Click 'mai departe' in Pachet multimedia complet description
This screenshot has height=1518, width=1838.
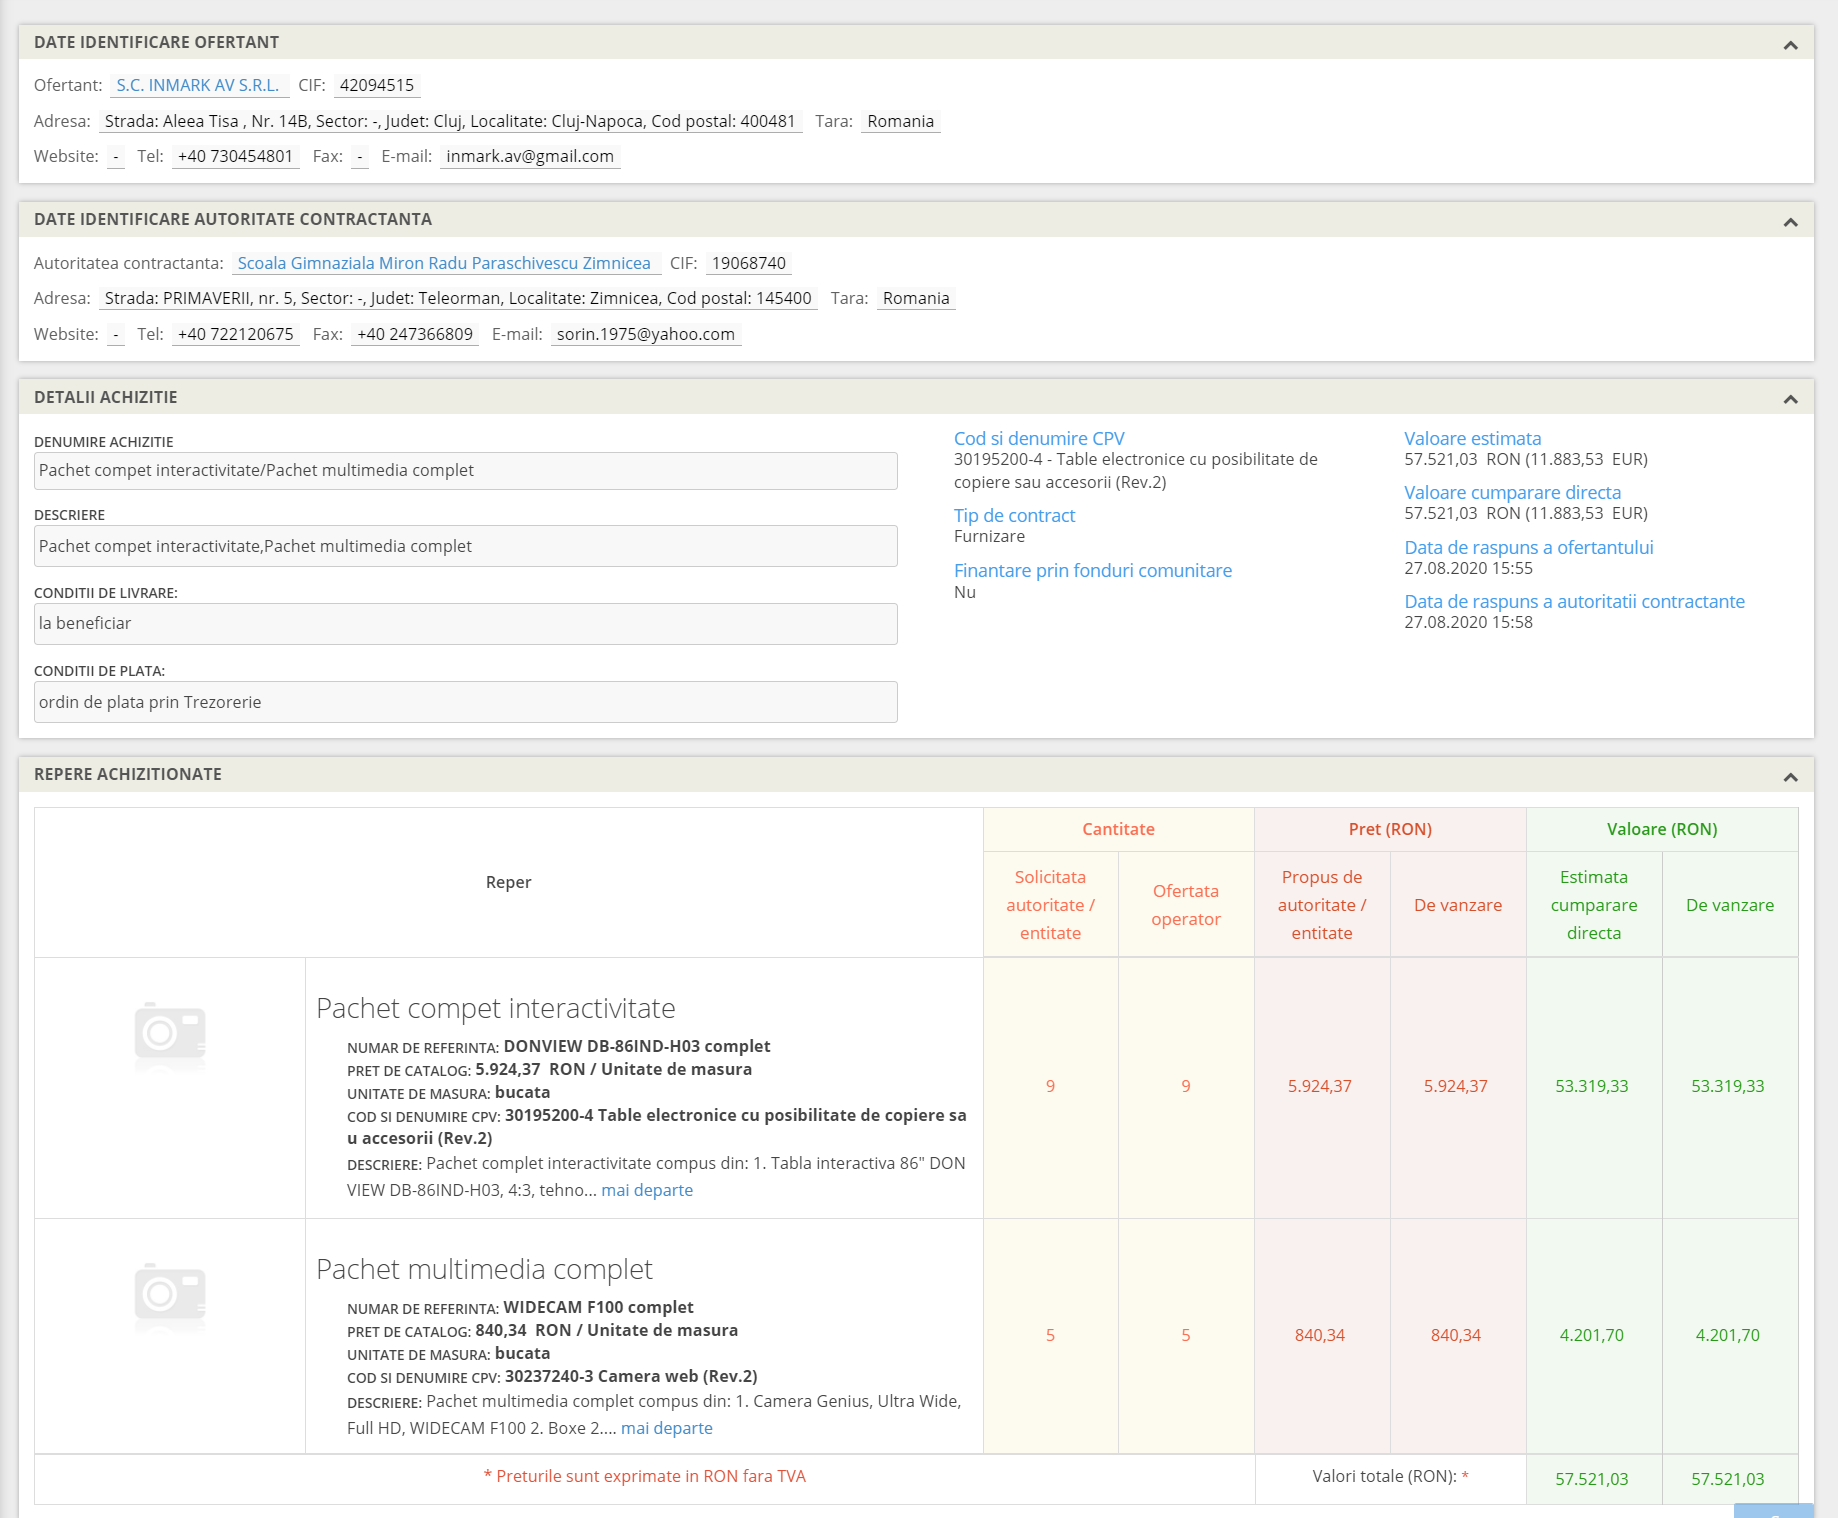(x=667, y=1428)
